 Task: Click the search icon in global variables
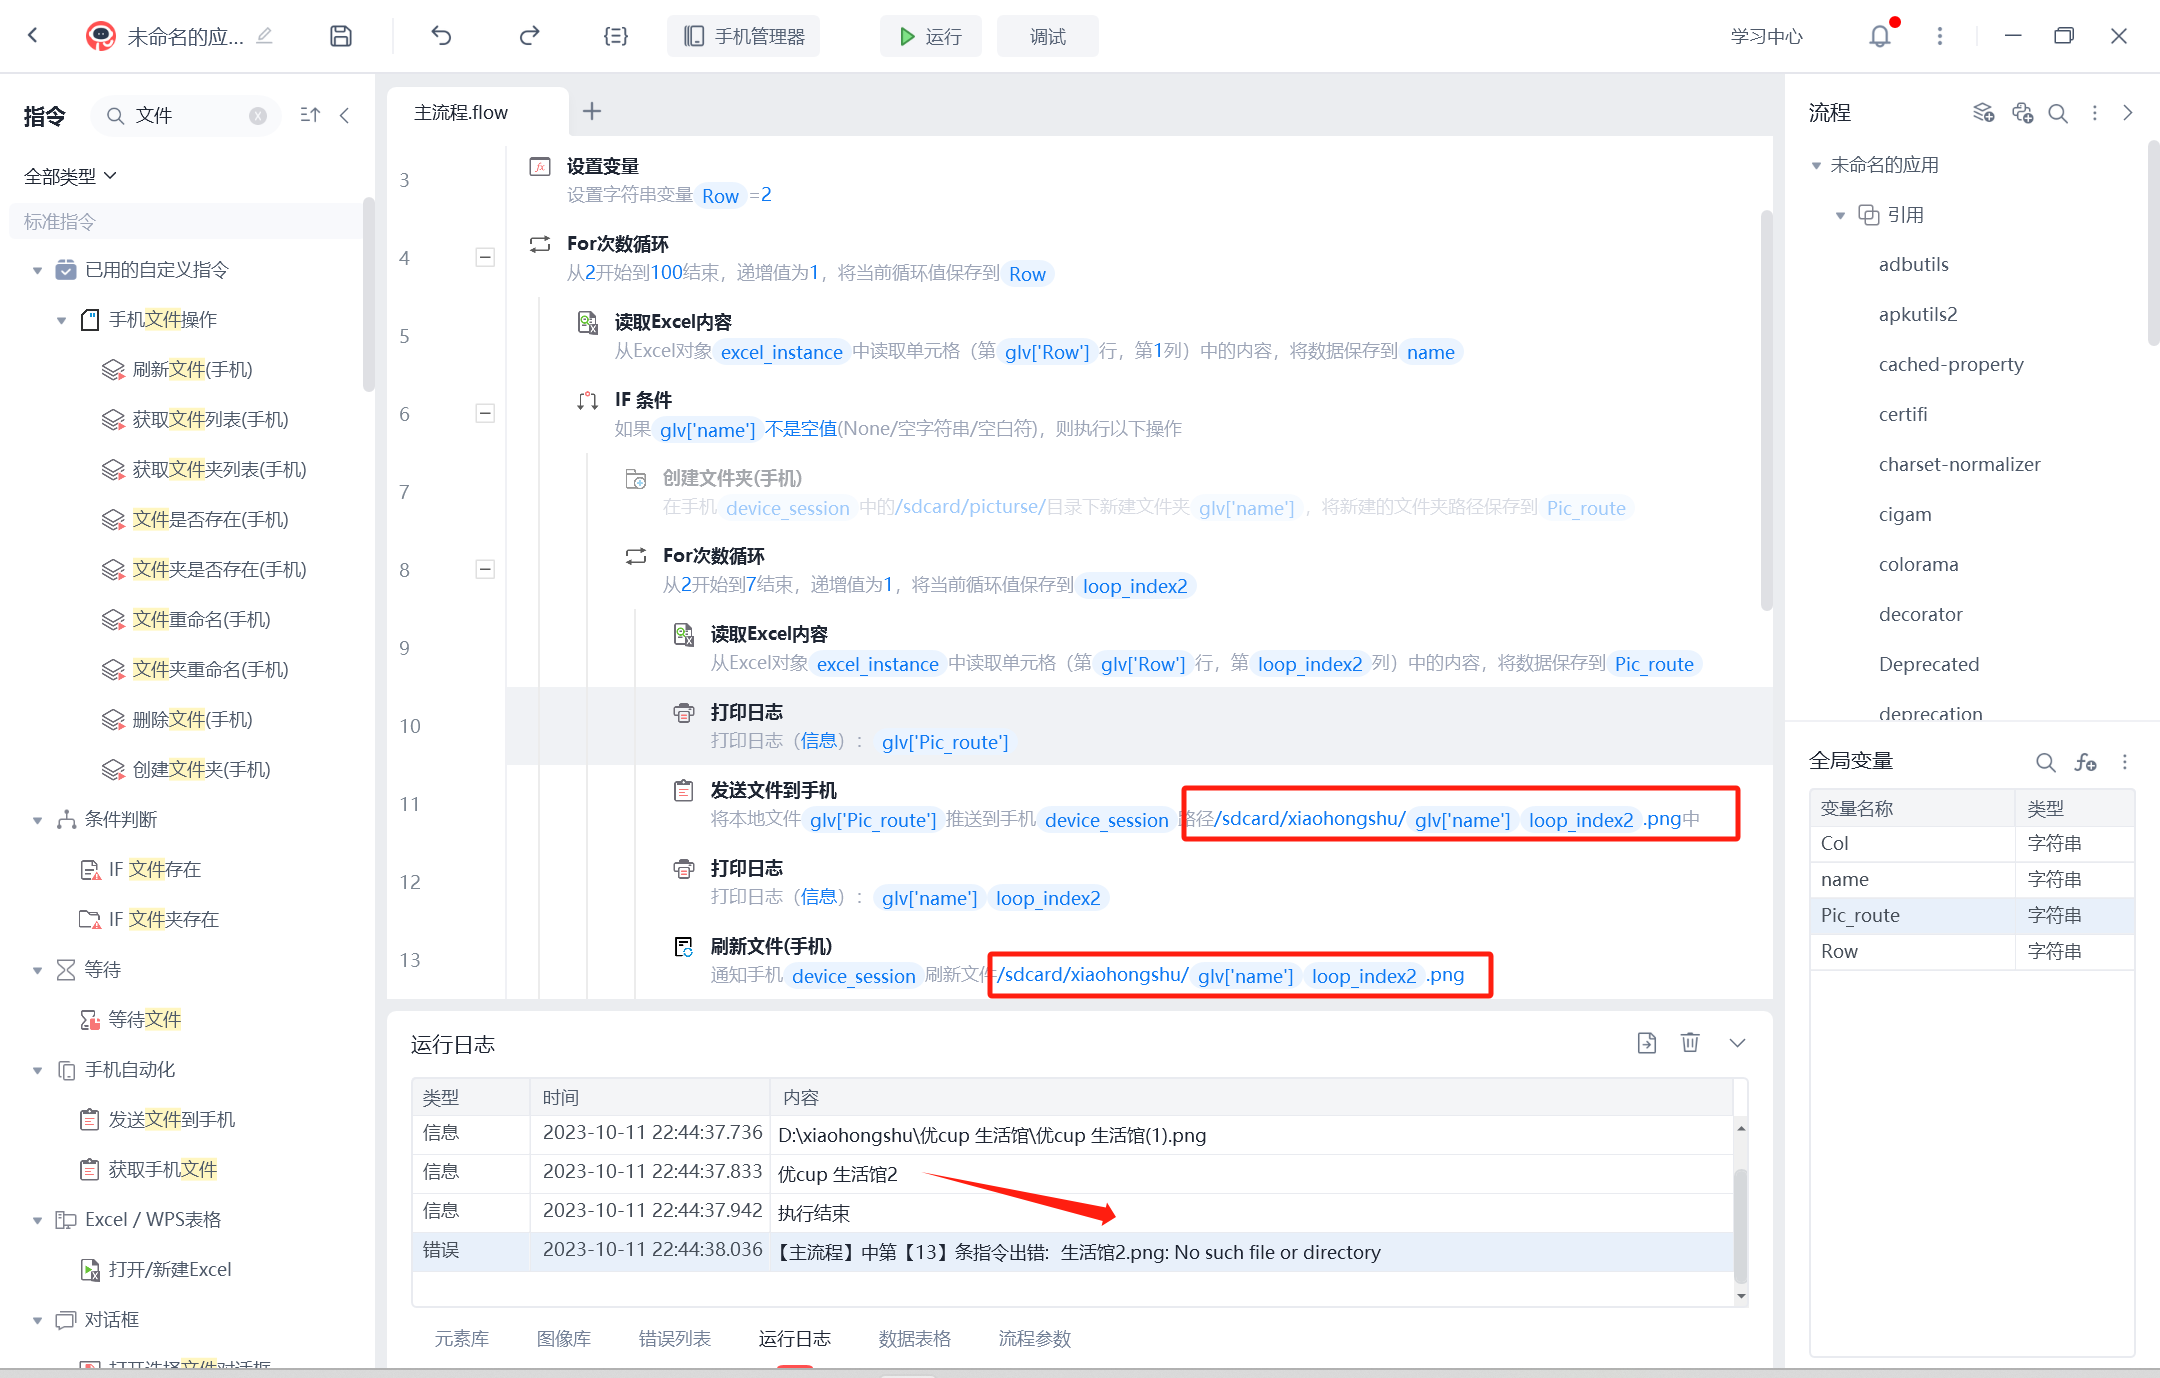pos(2045,762)
